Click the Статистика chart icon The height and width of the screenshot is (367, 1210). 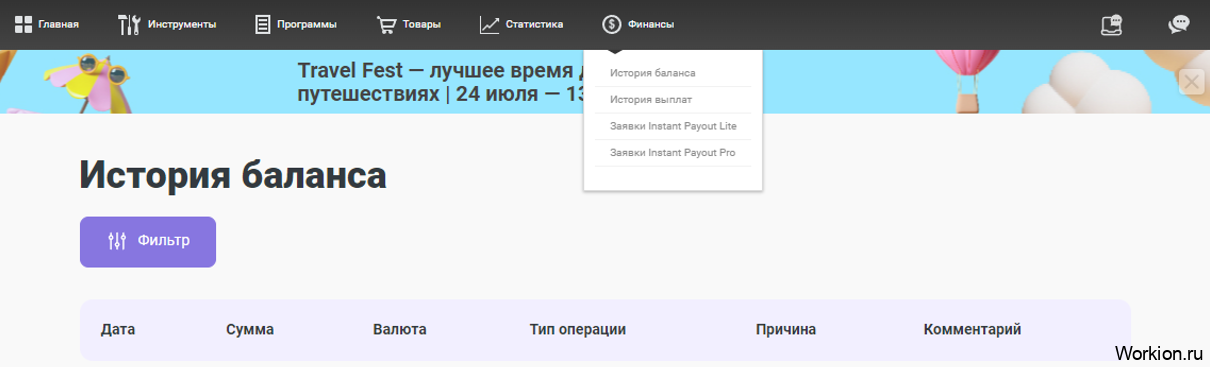489,24
